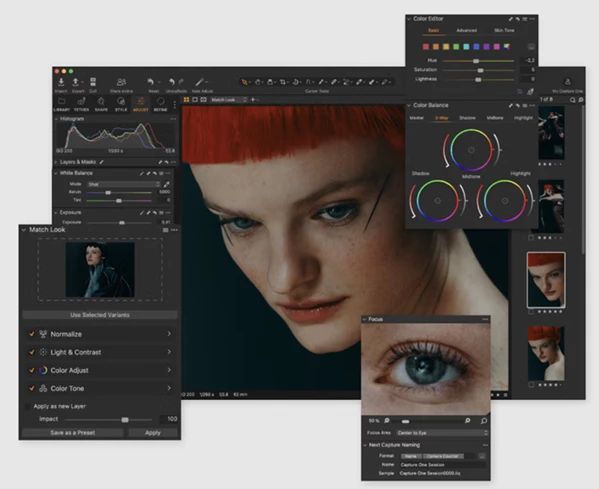This screenshot has height=489, width=599.
Task: Select the Keystone cursor tool
Action: point(308,82)
